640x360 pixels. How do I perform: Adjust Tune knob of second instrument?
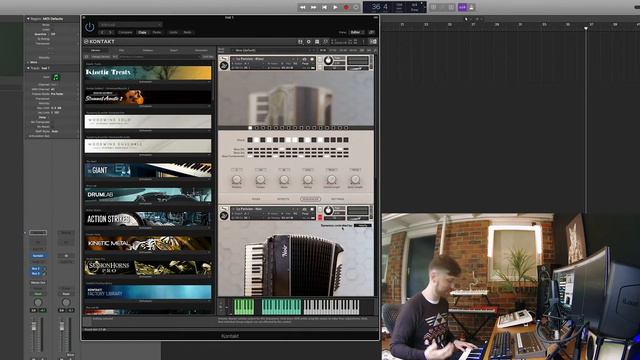coord(328,211)
